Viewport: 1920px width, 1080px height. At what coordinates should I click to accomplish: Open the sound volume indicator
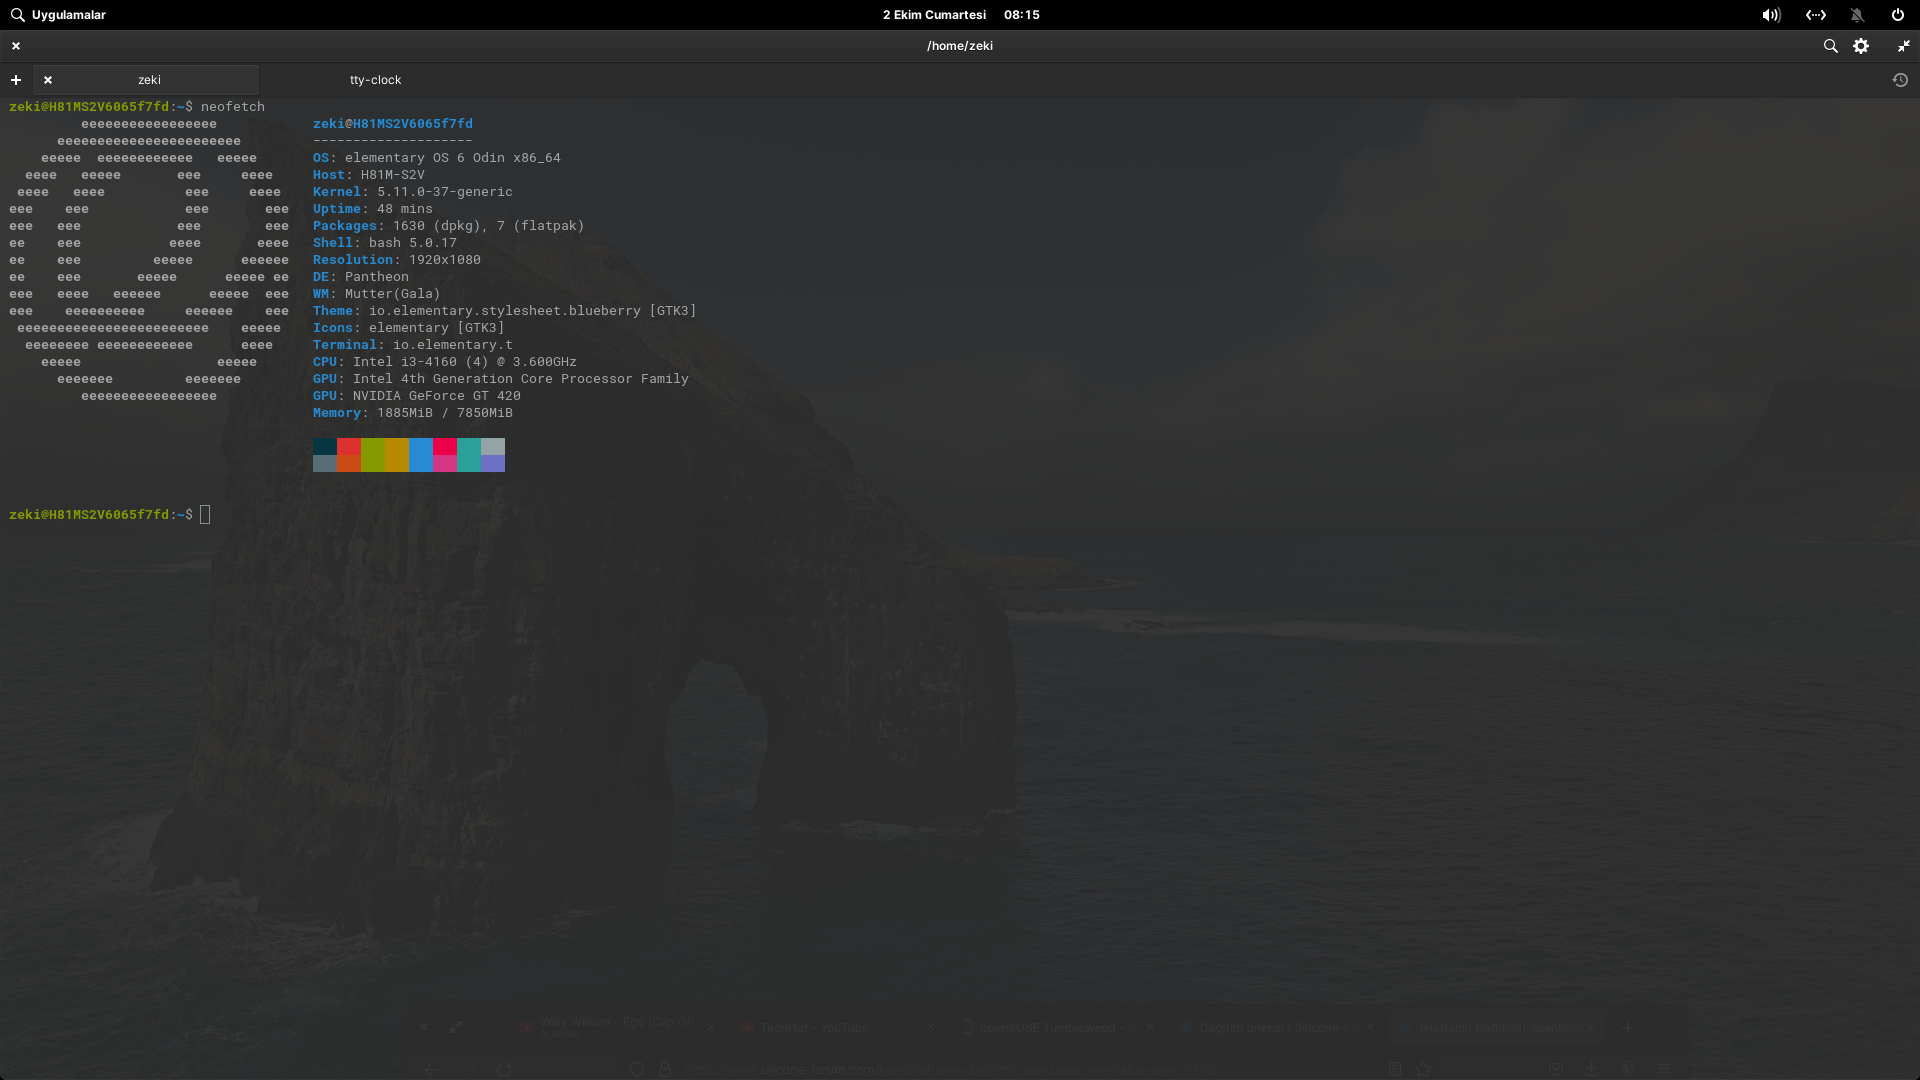tap(1771, 15)
